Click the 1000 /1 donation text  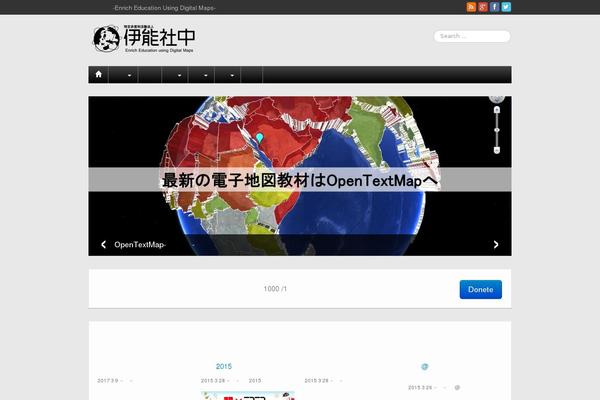point(275,289)
